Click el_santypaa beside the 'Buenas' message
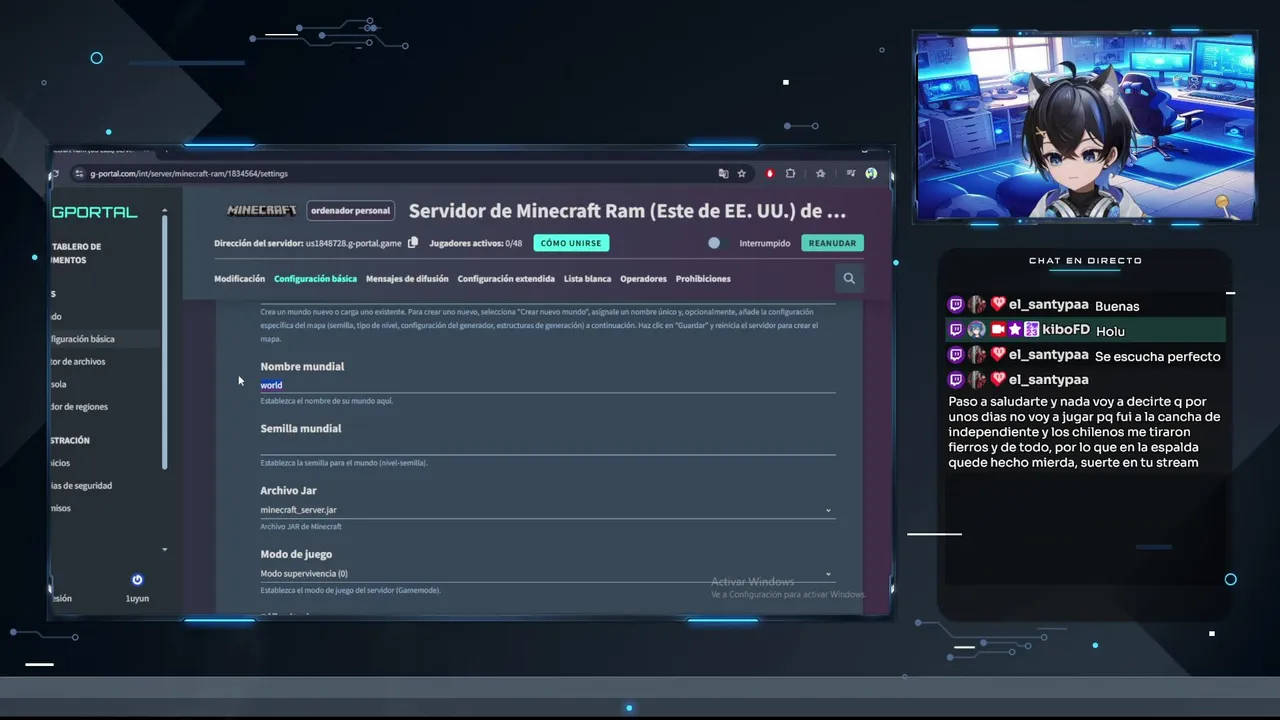The image size is (1280, 720). (x=1048, y=305)
